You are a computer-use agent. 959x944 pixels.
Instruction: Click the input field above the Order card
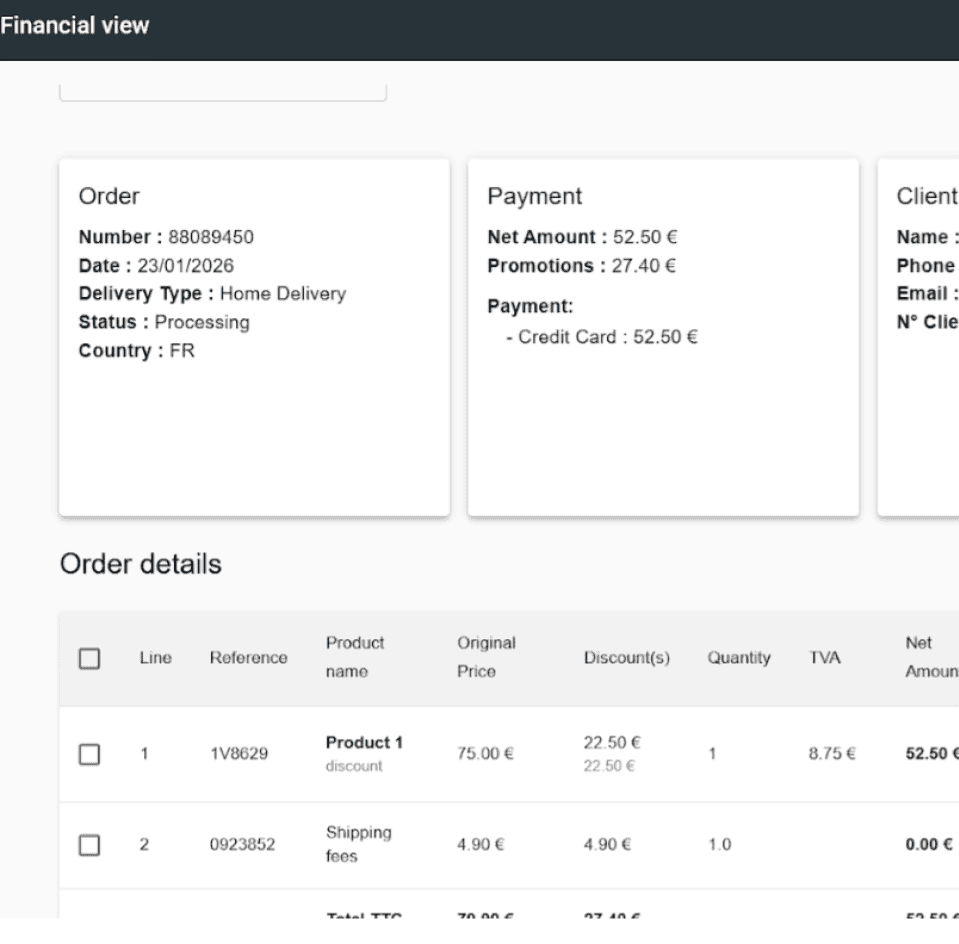click(x=222, y=88)
